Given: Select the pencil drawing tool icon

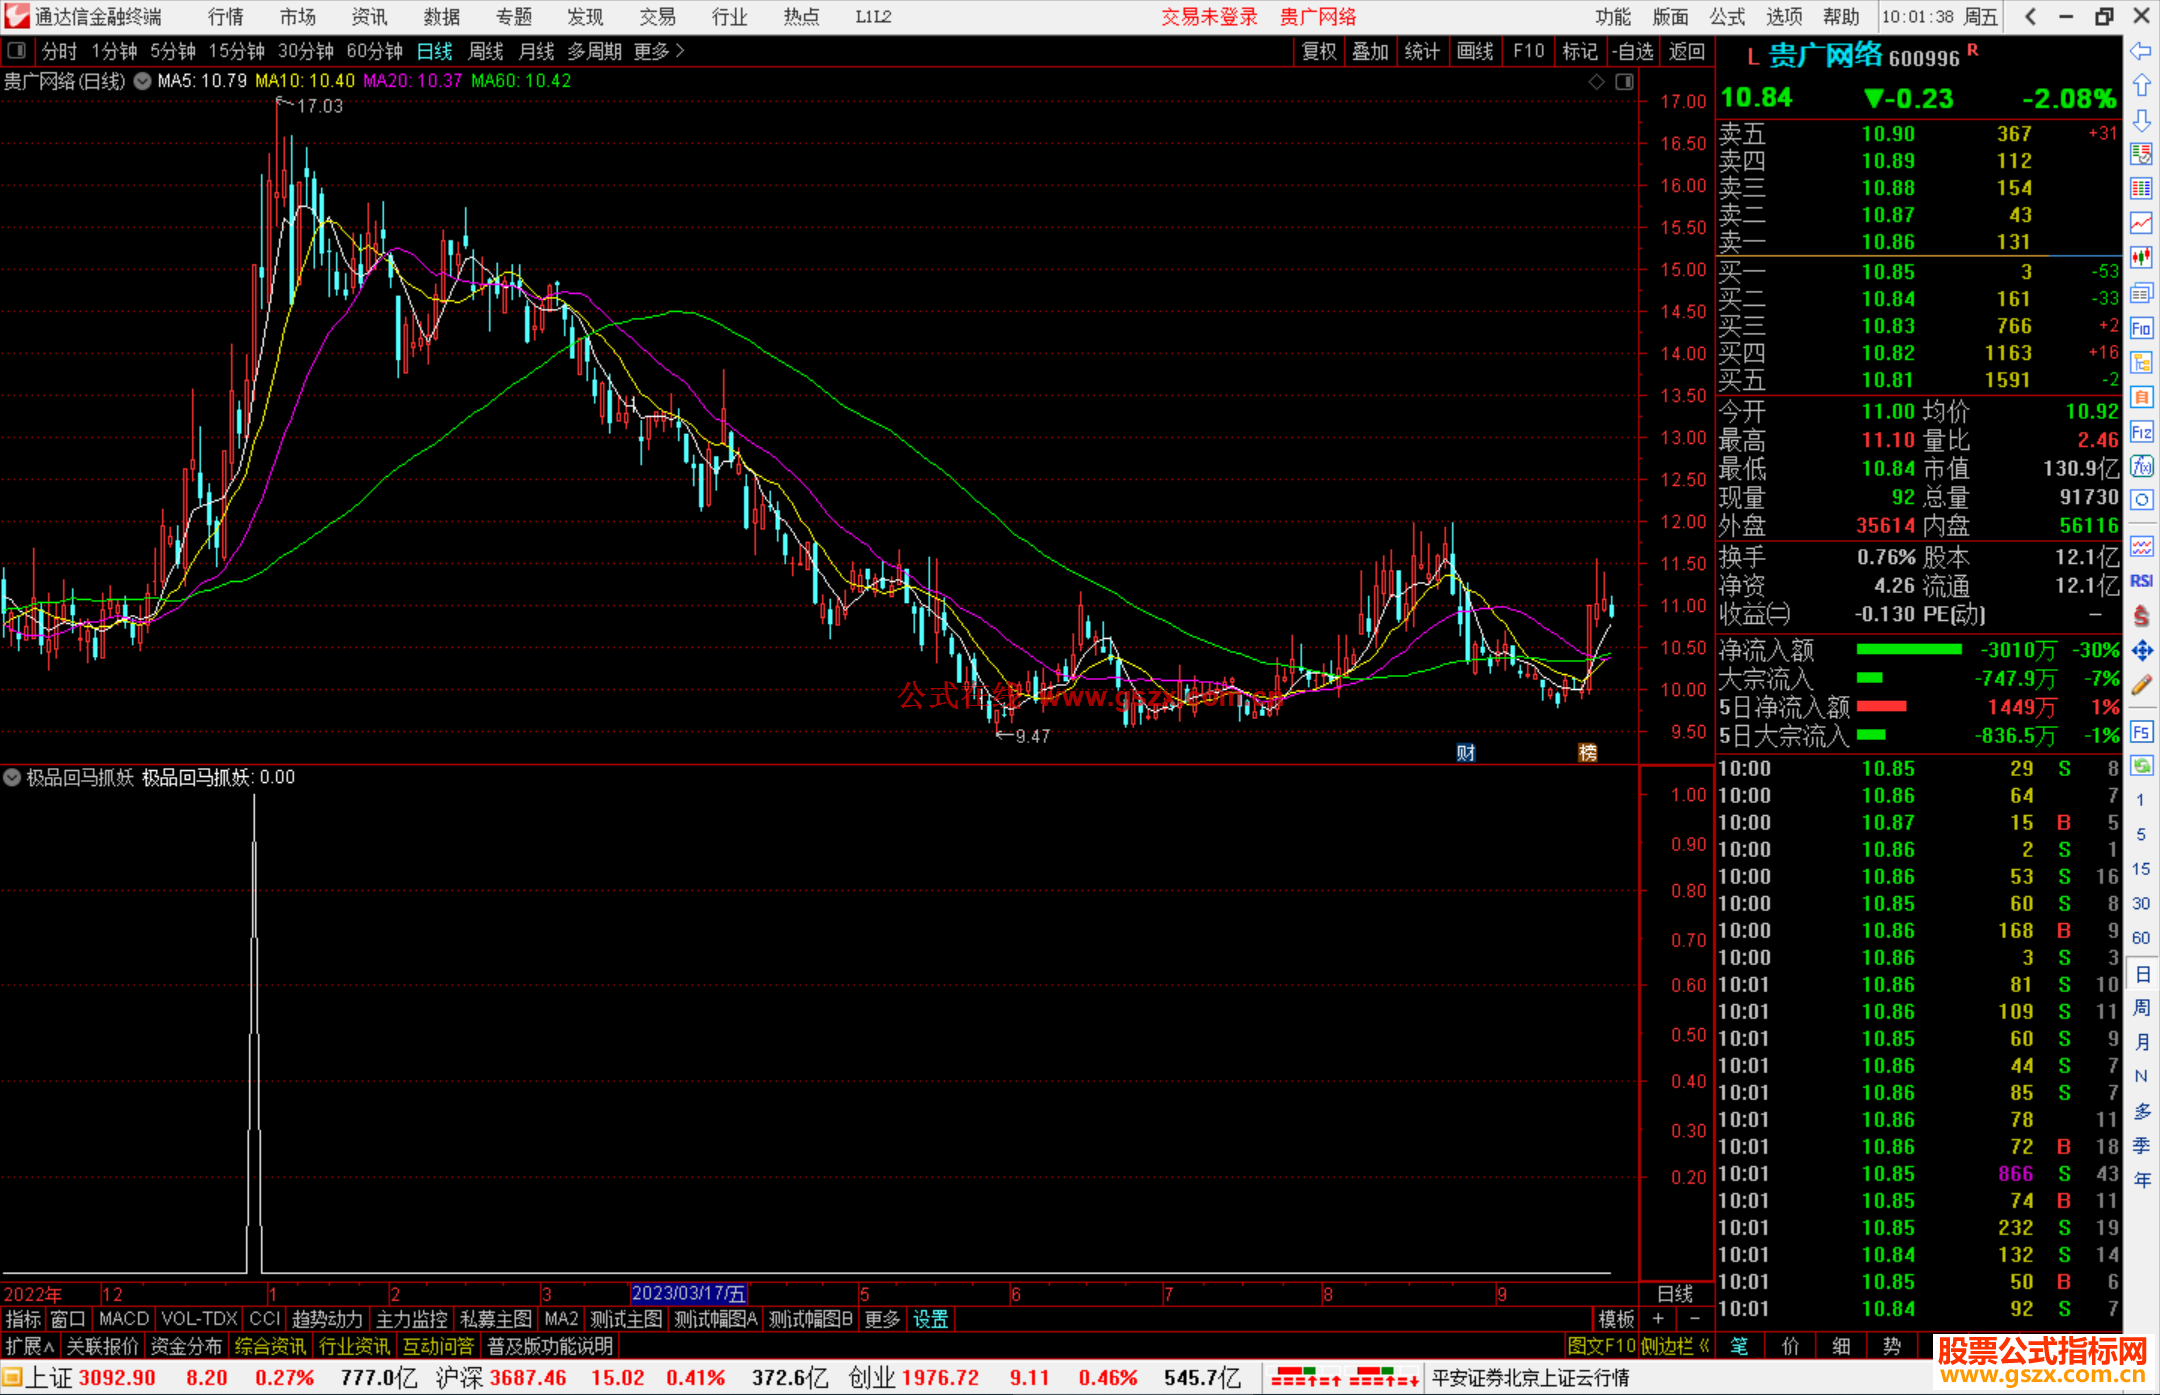Looking at the screenshot, I should click(2141, 685).
